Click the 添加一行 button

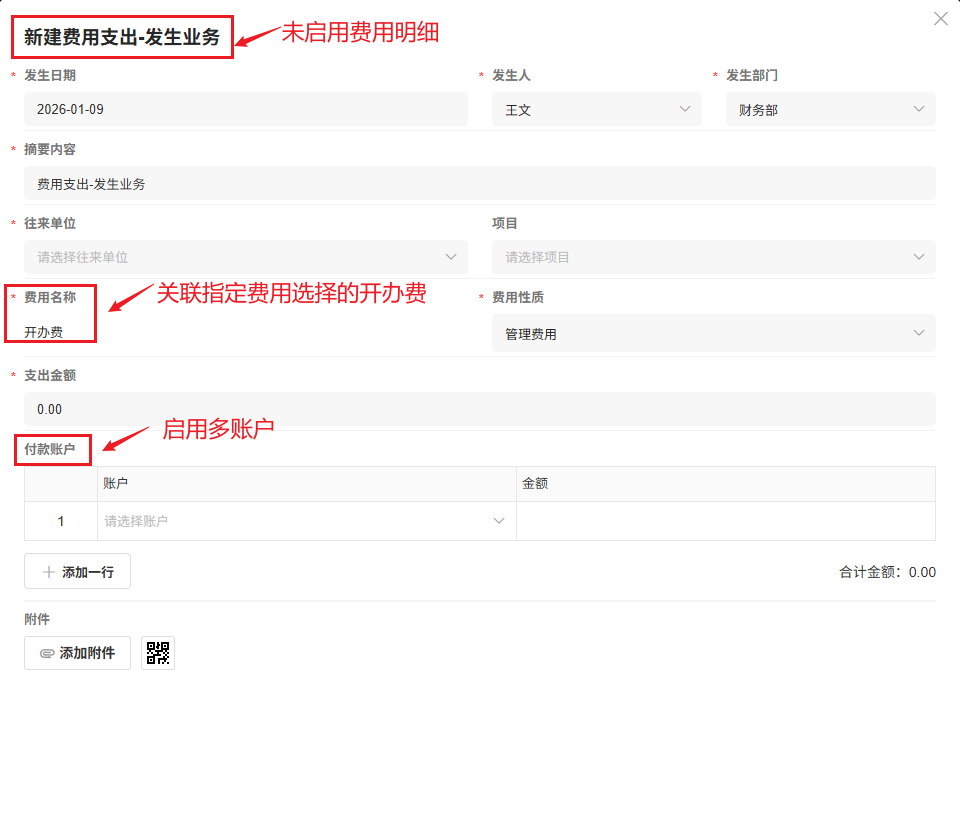pyautogui.click(x=77, y=570)
